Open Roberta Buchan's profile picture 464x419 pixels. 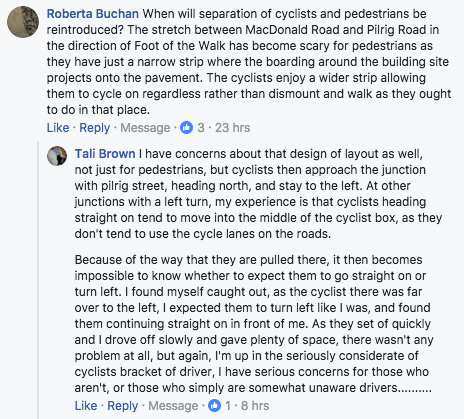click(23, 22)
